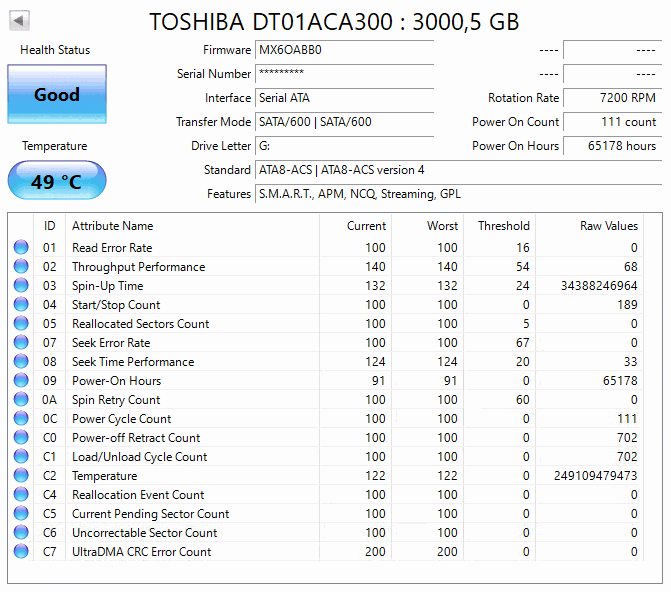
Task: Click the masked Serial Number field
Action: [x=344, y=74]
